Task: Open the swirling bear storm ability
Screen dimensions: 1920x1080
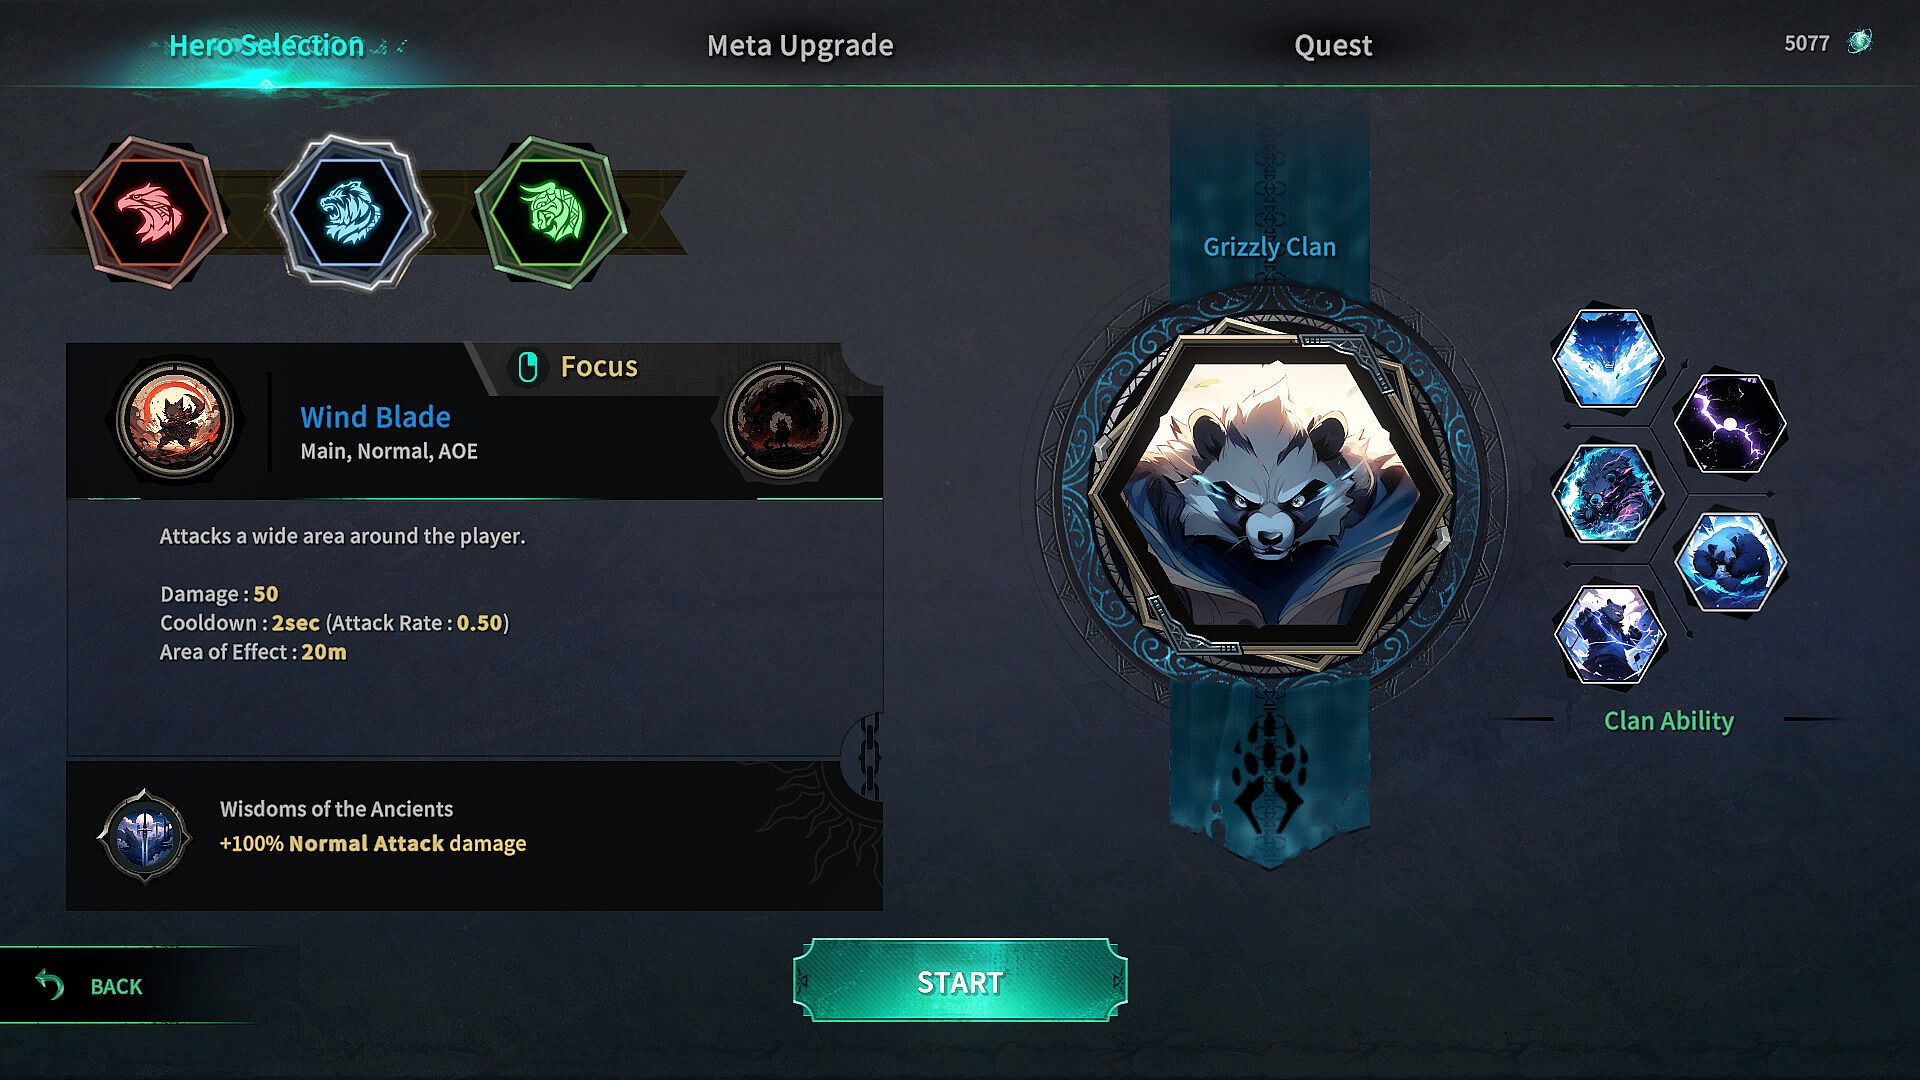Action: [x=1608, y=494]
